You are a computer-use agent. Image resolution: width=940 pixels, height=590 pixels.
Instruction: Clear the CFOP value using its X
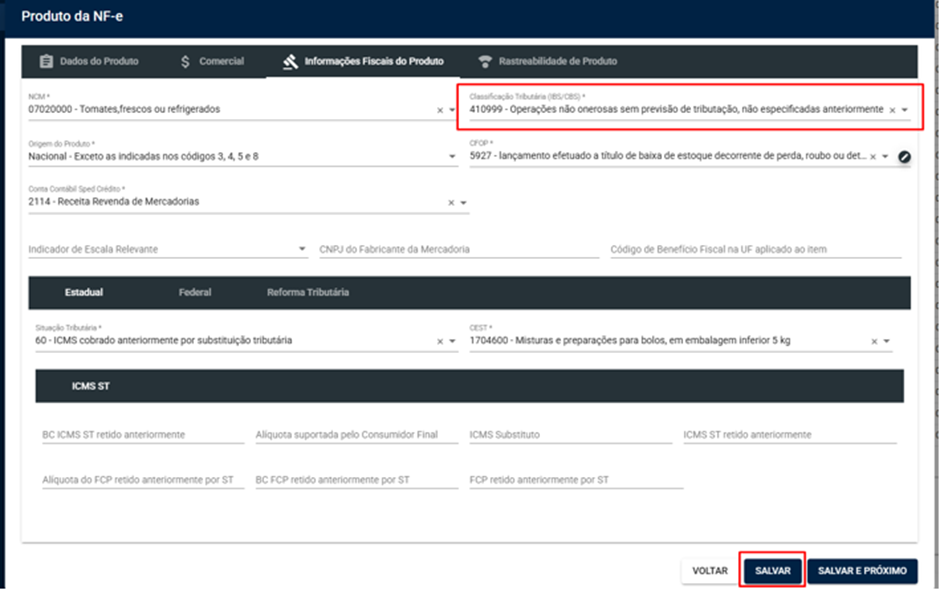tap(873, 157)
